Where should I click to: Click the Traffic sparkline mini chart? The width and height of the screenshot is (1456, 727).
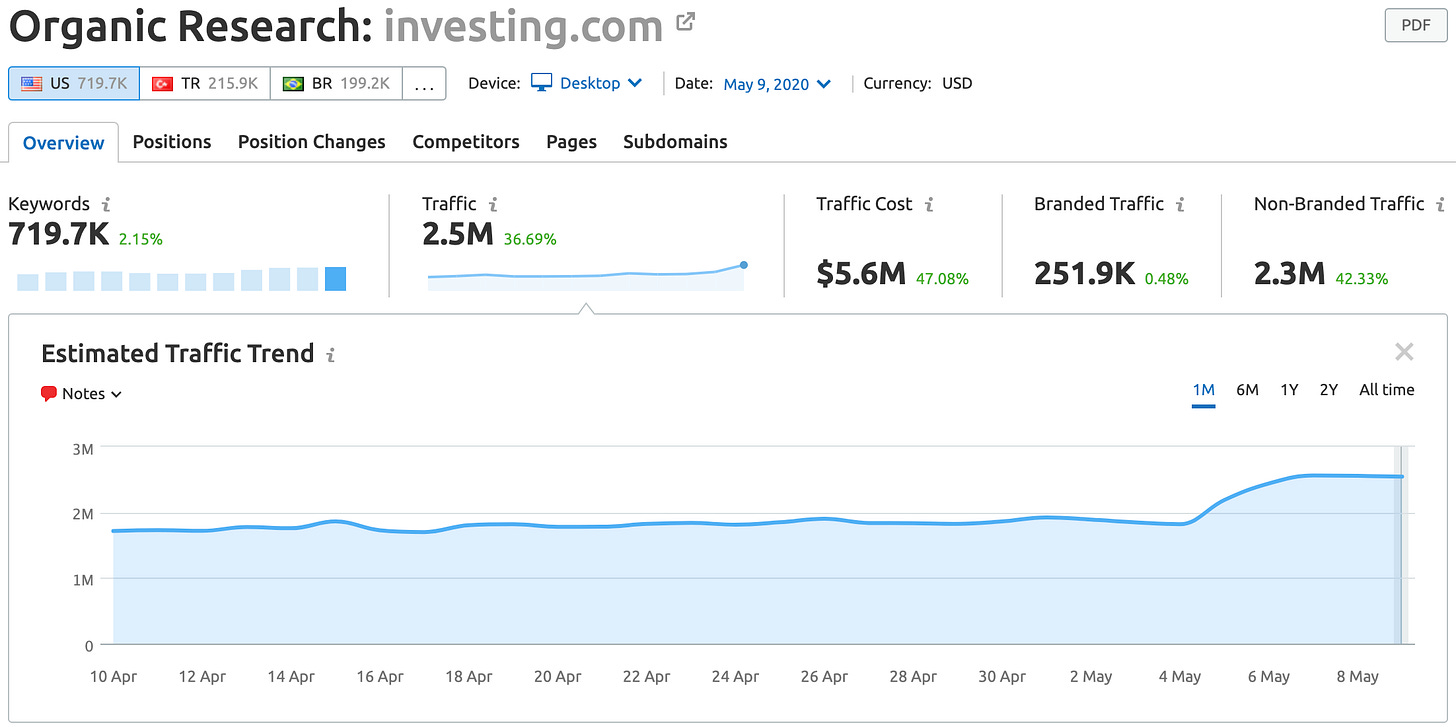click(x=586, y=276)
